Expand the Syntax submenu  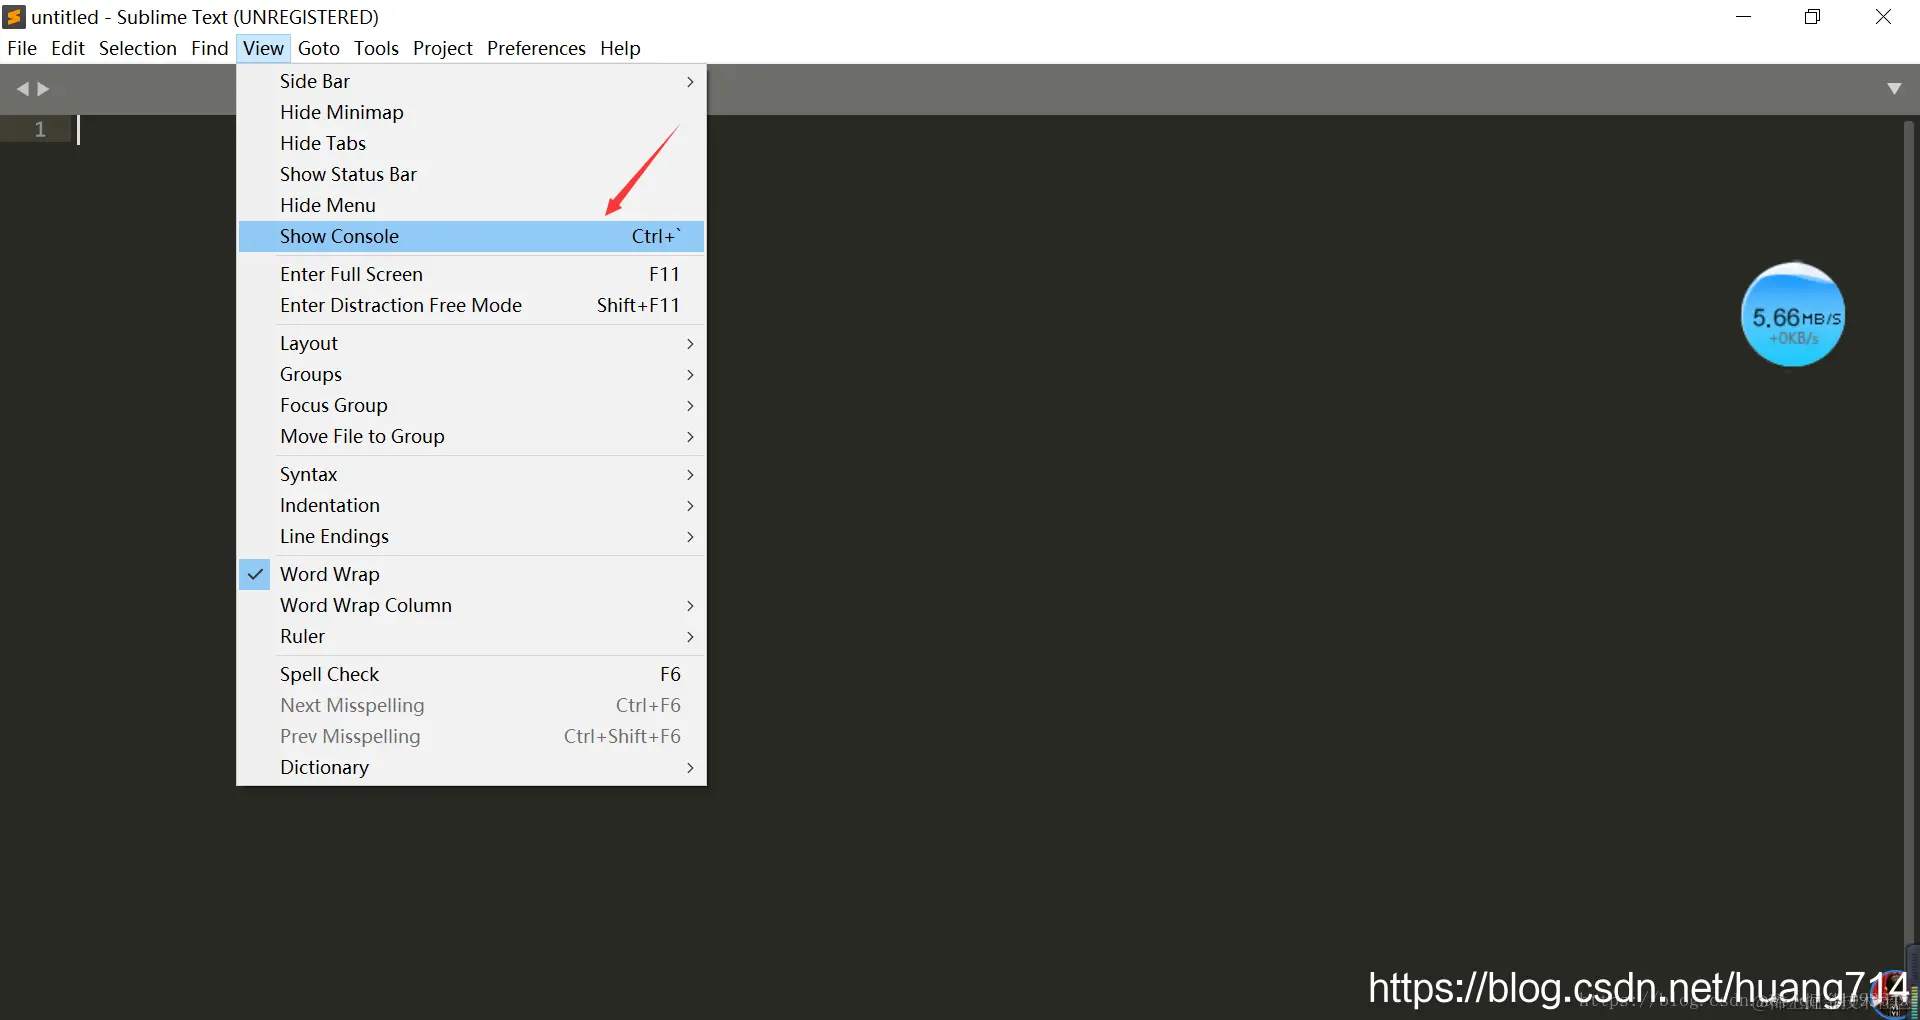coord(471,474)
